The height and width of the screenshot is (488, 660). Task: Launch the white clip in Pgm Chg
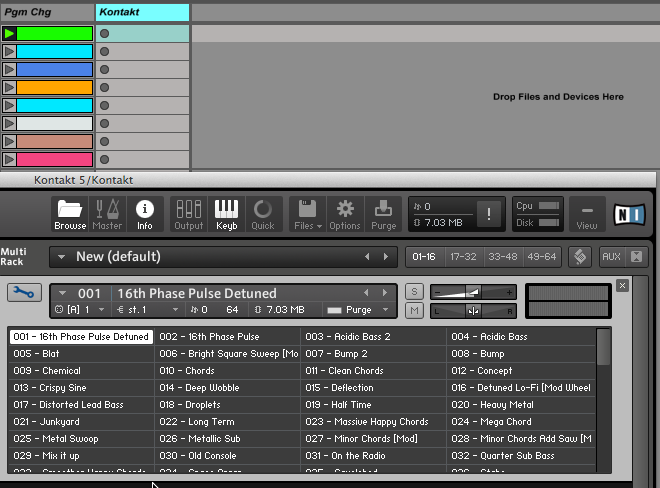pos(9,123)
